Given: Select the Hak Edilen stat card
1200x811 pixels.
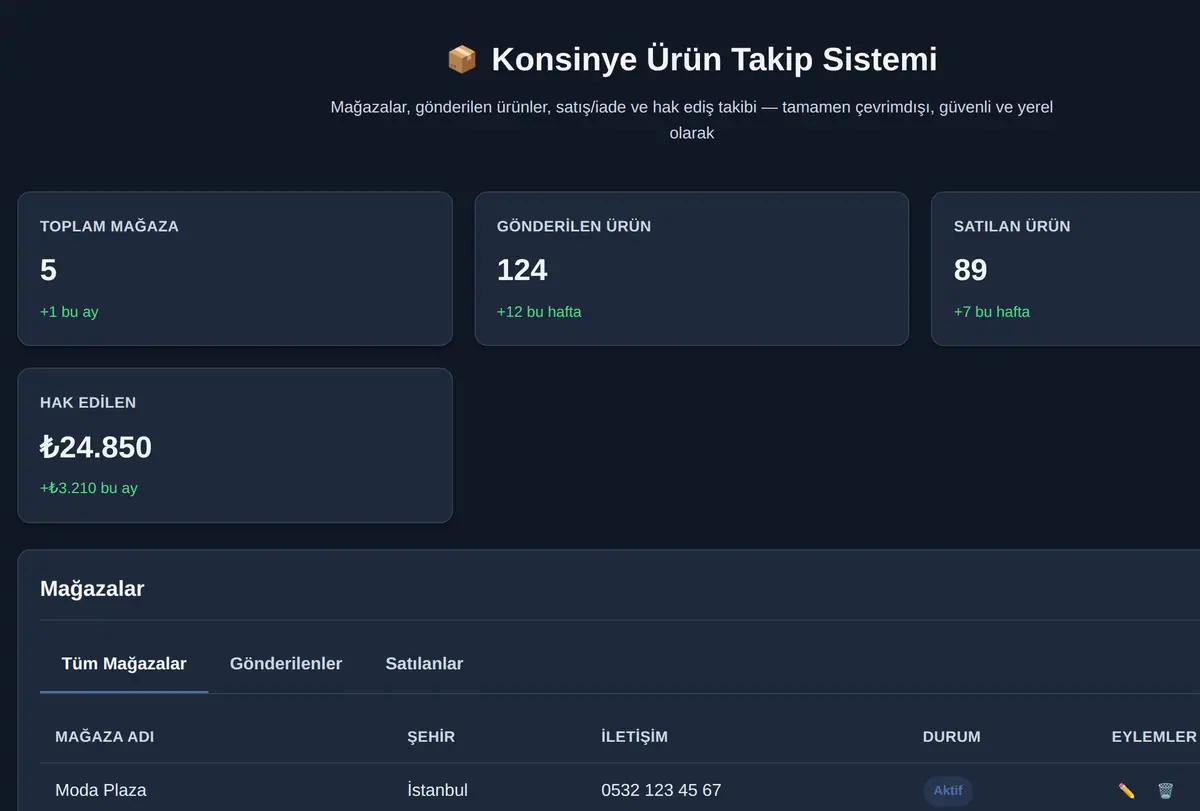Looking at the screenshot, I should pyautogui.click(x=235, y=446).
